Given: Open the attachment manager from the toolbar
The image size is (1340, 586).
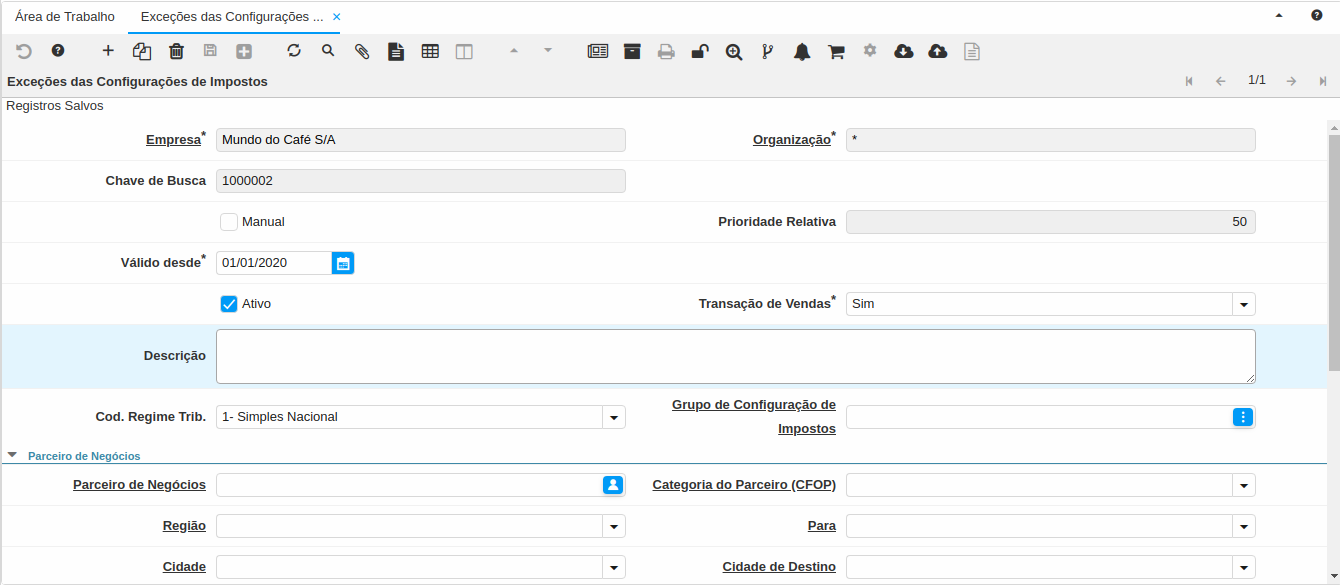Looking at the screenshot, I should (362, 50).
